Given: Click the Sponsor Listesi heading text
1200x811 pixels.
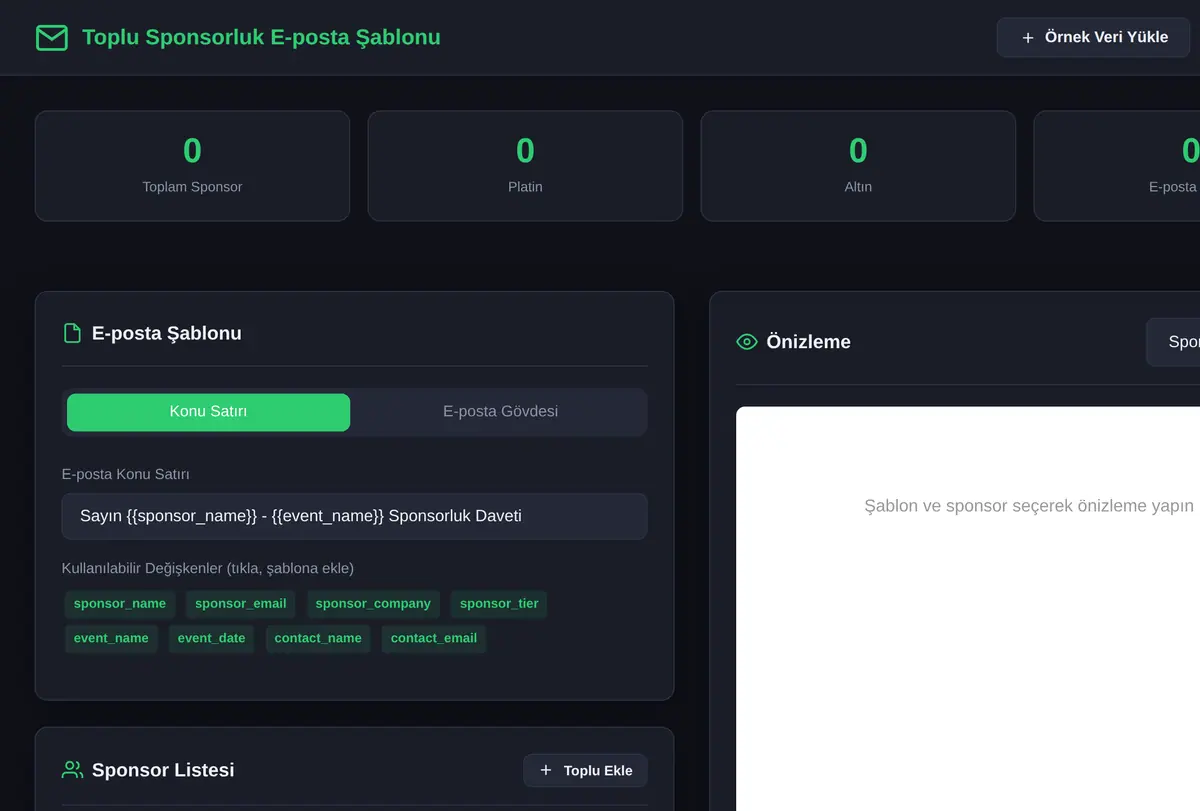Looking at the screenshot, I should pyautogui.click(x=163, y=771).
